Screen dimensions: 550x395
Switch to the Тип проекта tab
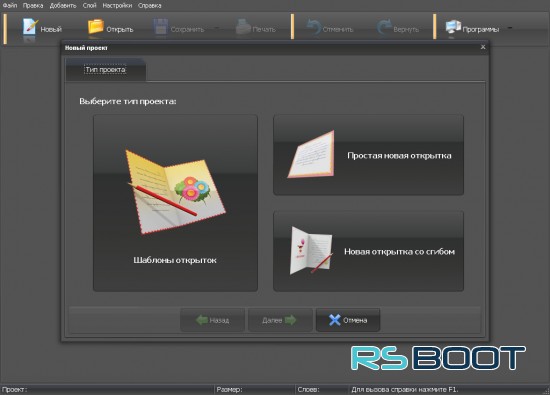[x=106, y=69]
